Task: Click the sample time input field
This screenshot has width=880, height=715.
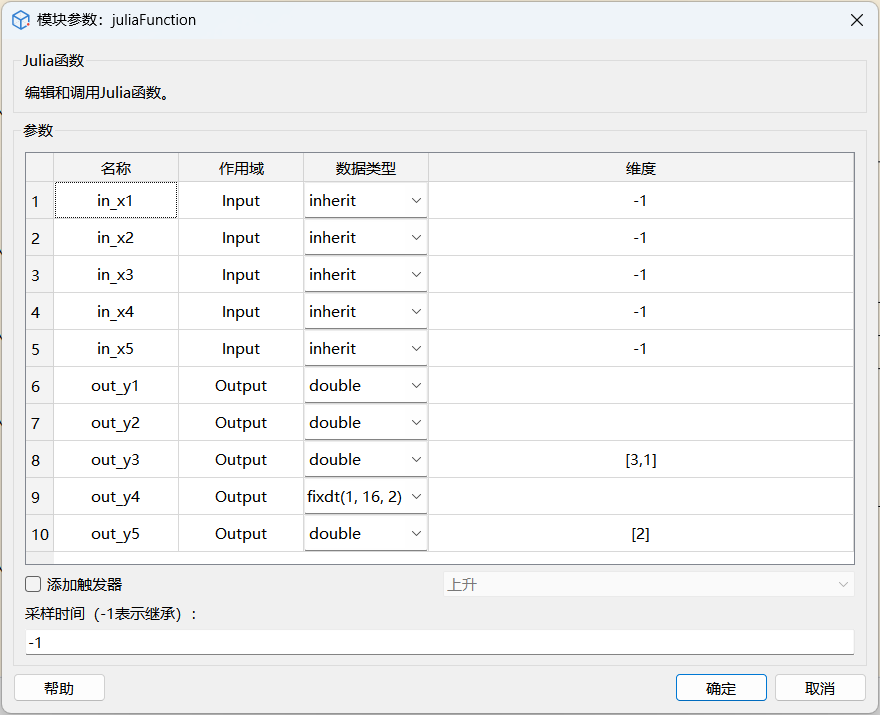Action: tap(440, 642)
